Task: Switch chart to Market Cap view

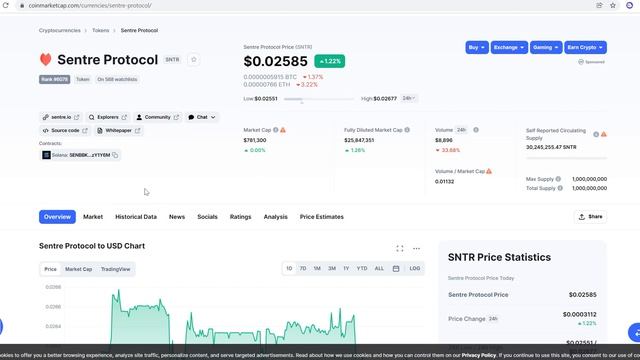Action: (x=78, y=269)
